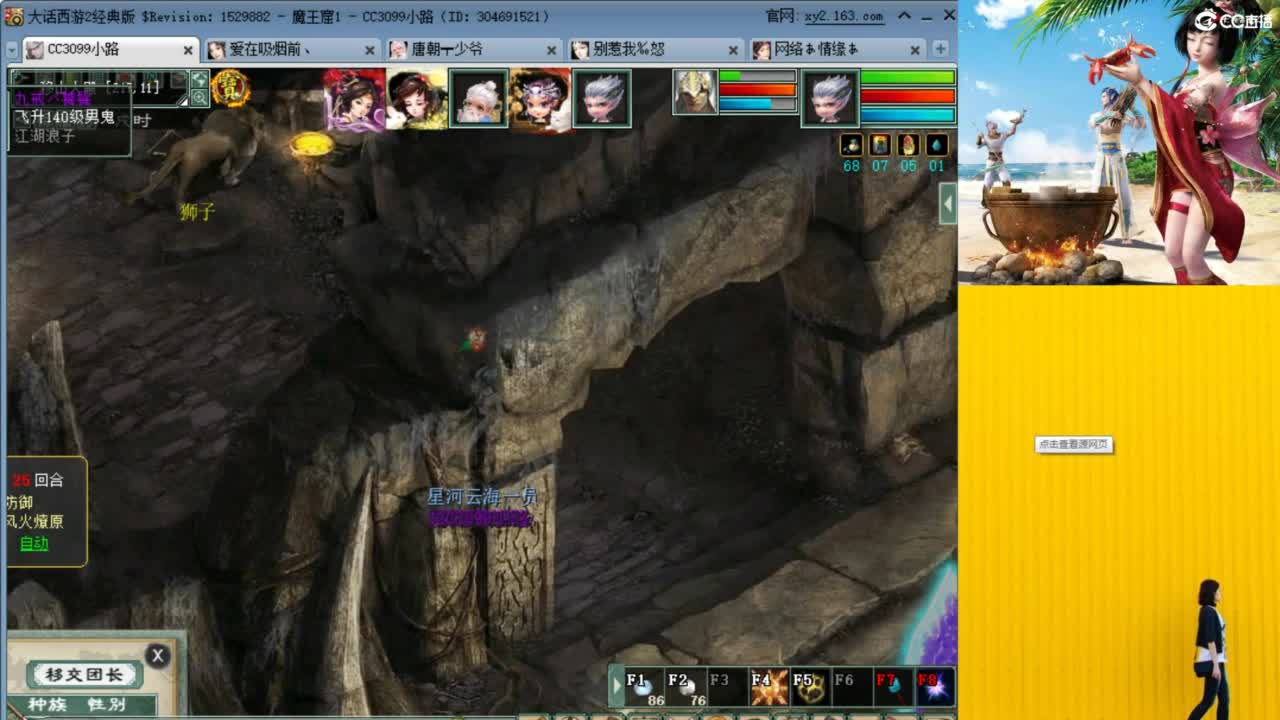
Task: Select the white-bearded elder teammate portrait
Action: point(479,100)
